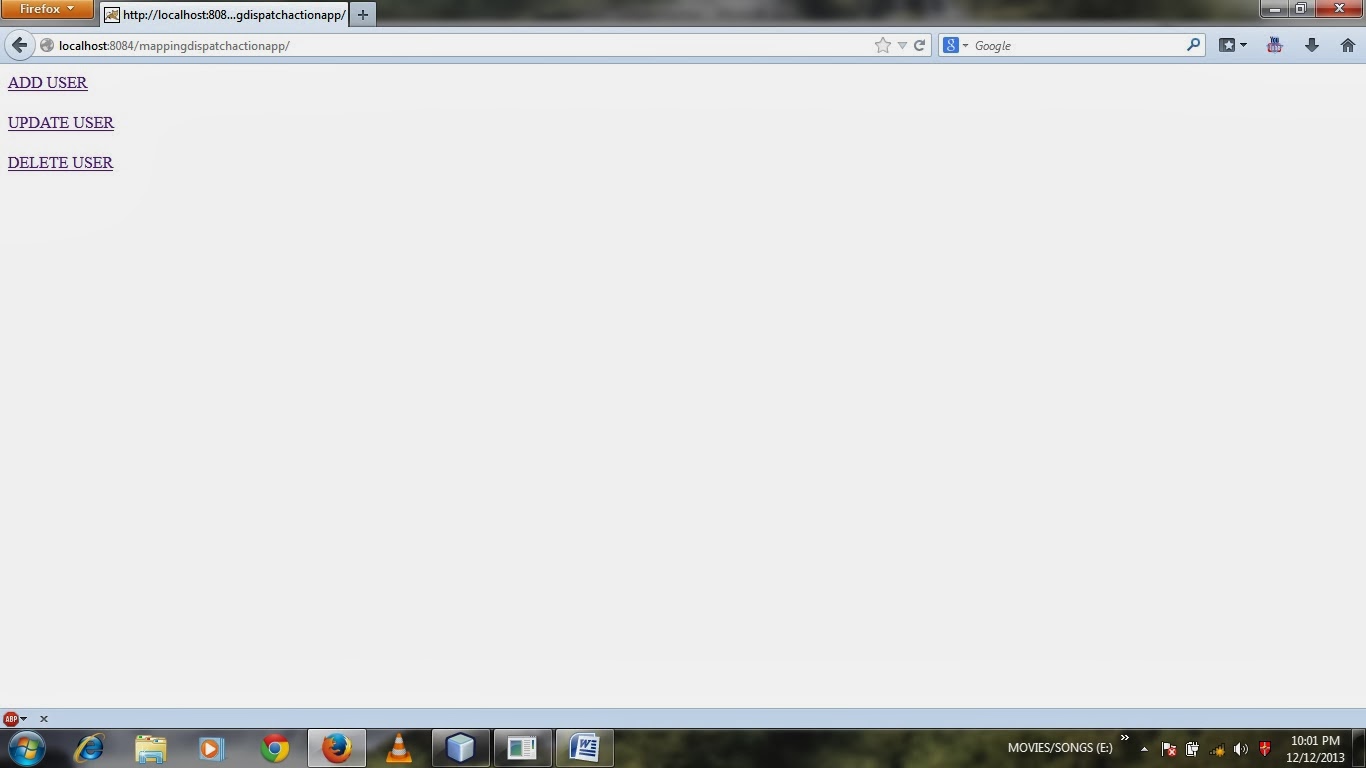Show URL history dropdown arrow
This screenshot has height=768, width=1366.
click(902, 45)
